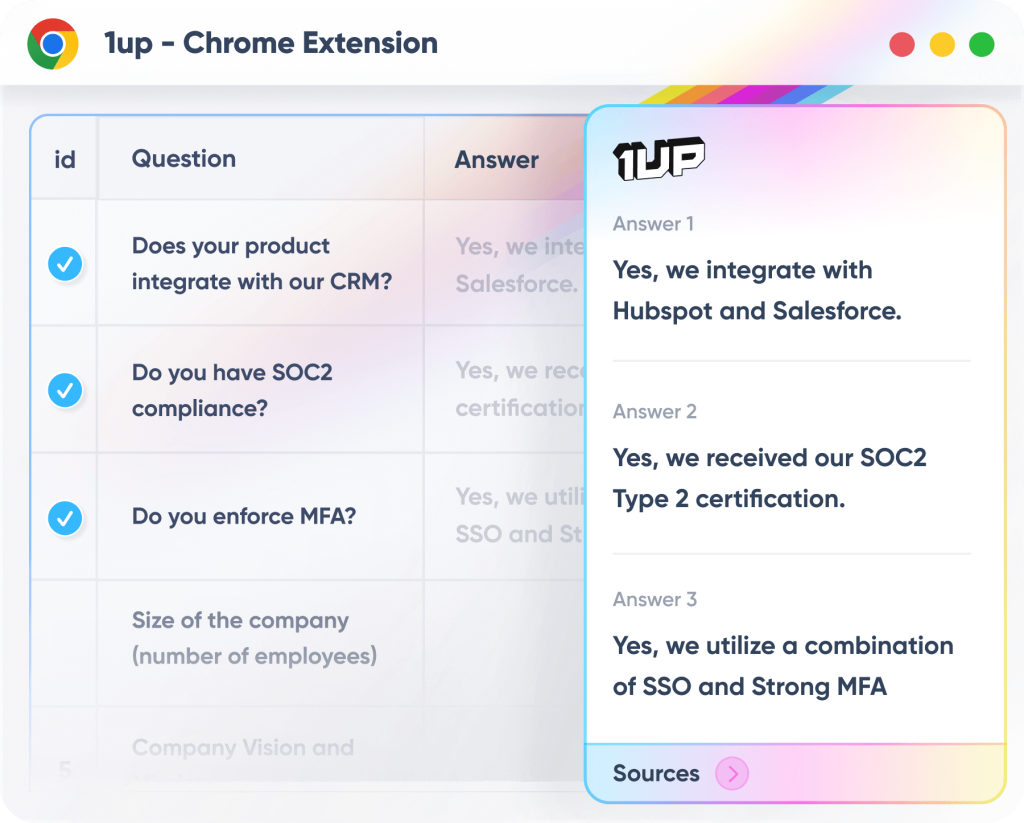The width and height of the screenshot is (1024, 823).
Task: Open Sources via the pink arrow icon
Action: coord(732,773)
